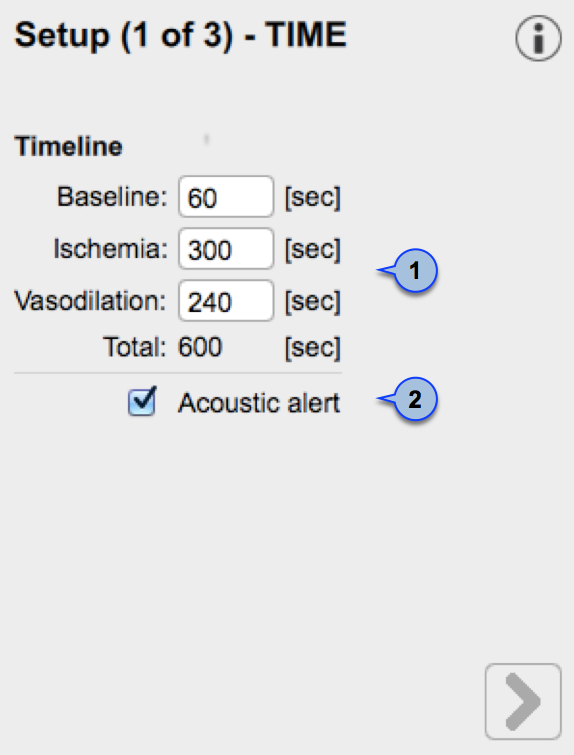Click the [sec] unit beside Baseline
Screen dimensions: 574x755
pyautogui.click(x=313, y=197)
